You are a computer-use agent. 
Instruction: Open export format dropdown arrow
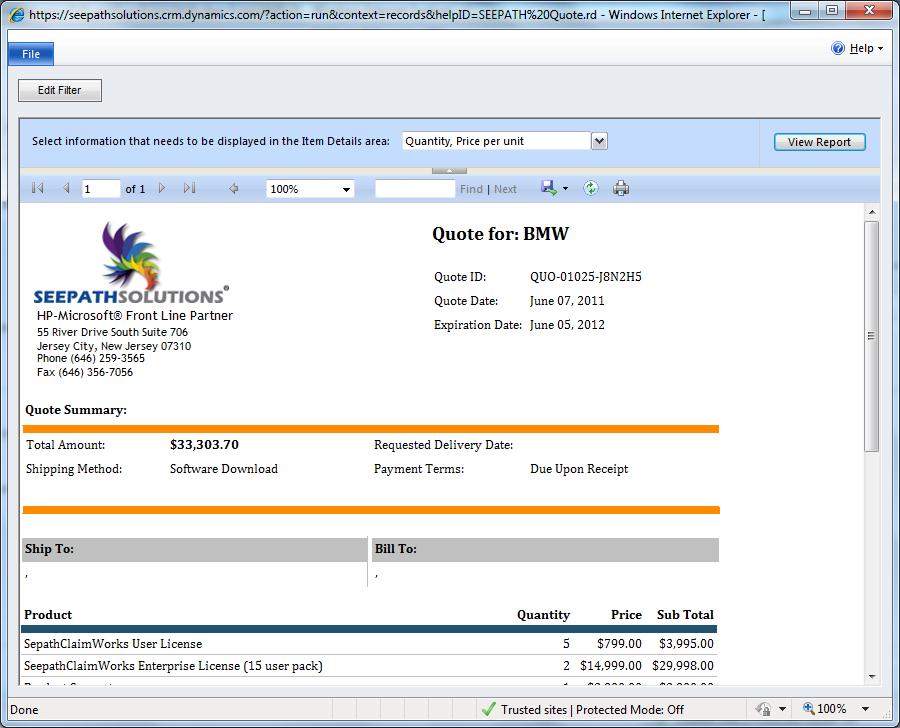click(x=565, y=189)
